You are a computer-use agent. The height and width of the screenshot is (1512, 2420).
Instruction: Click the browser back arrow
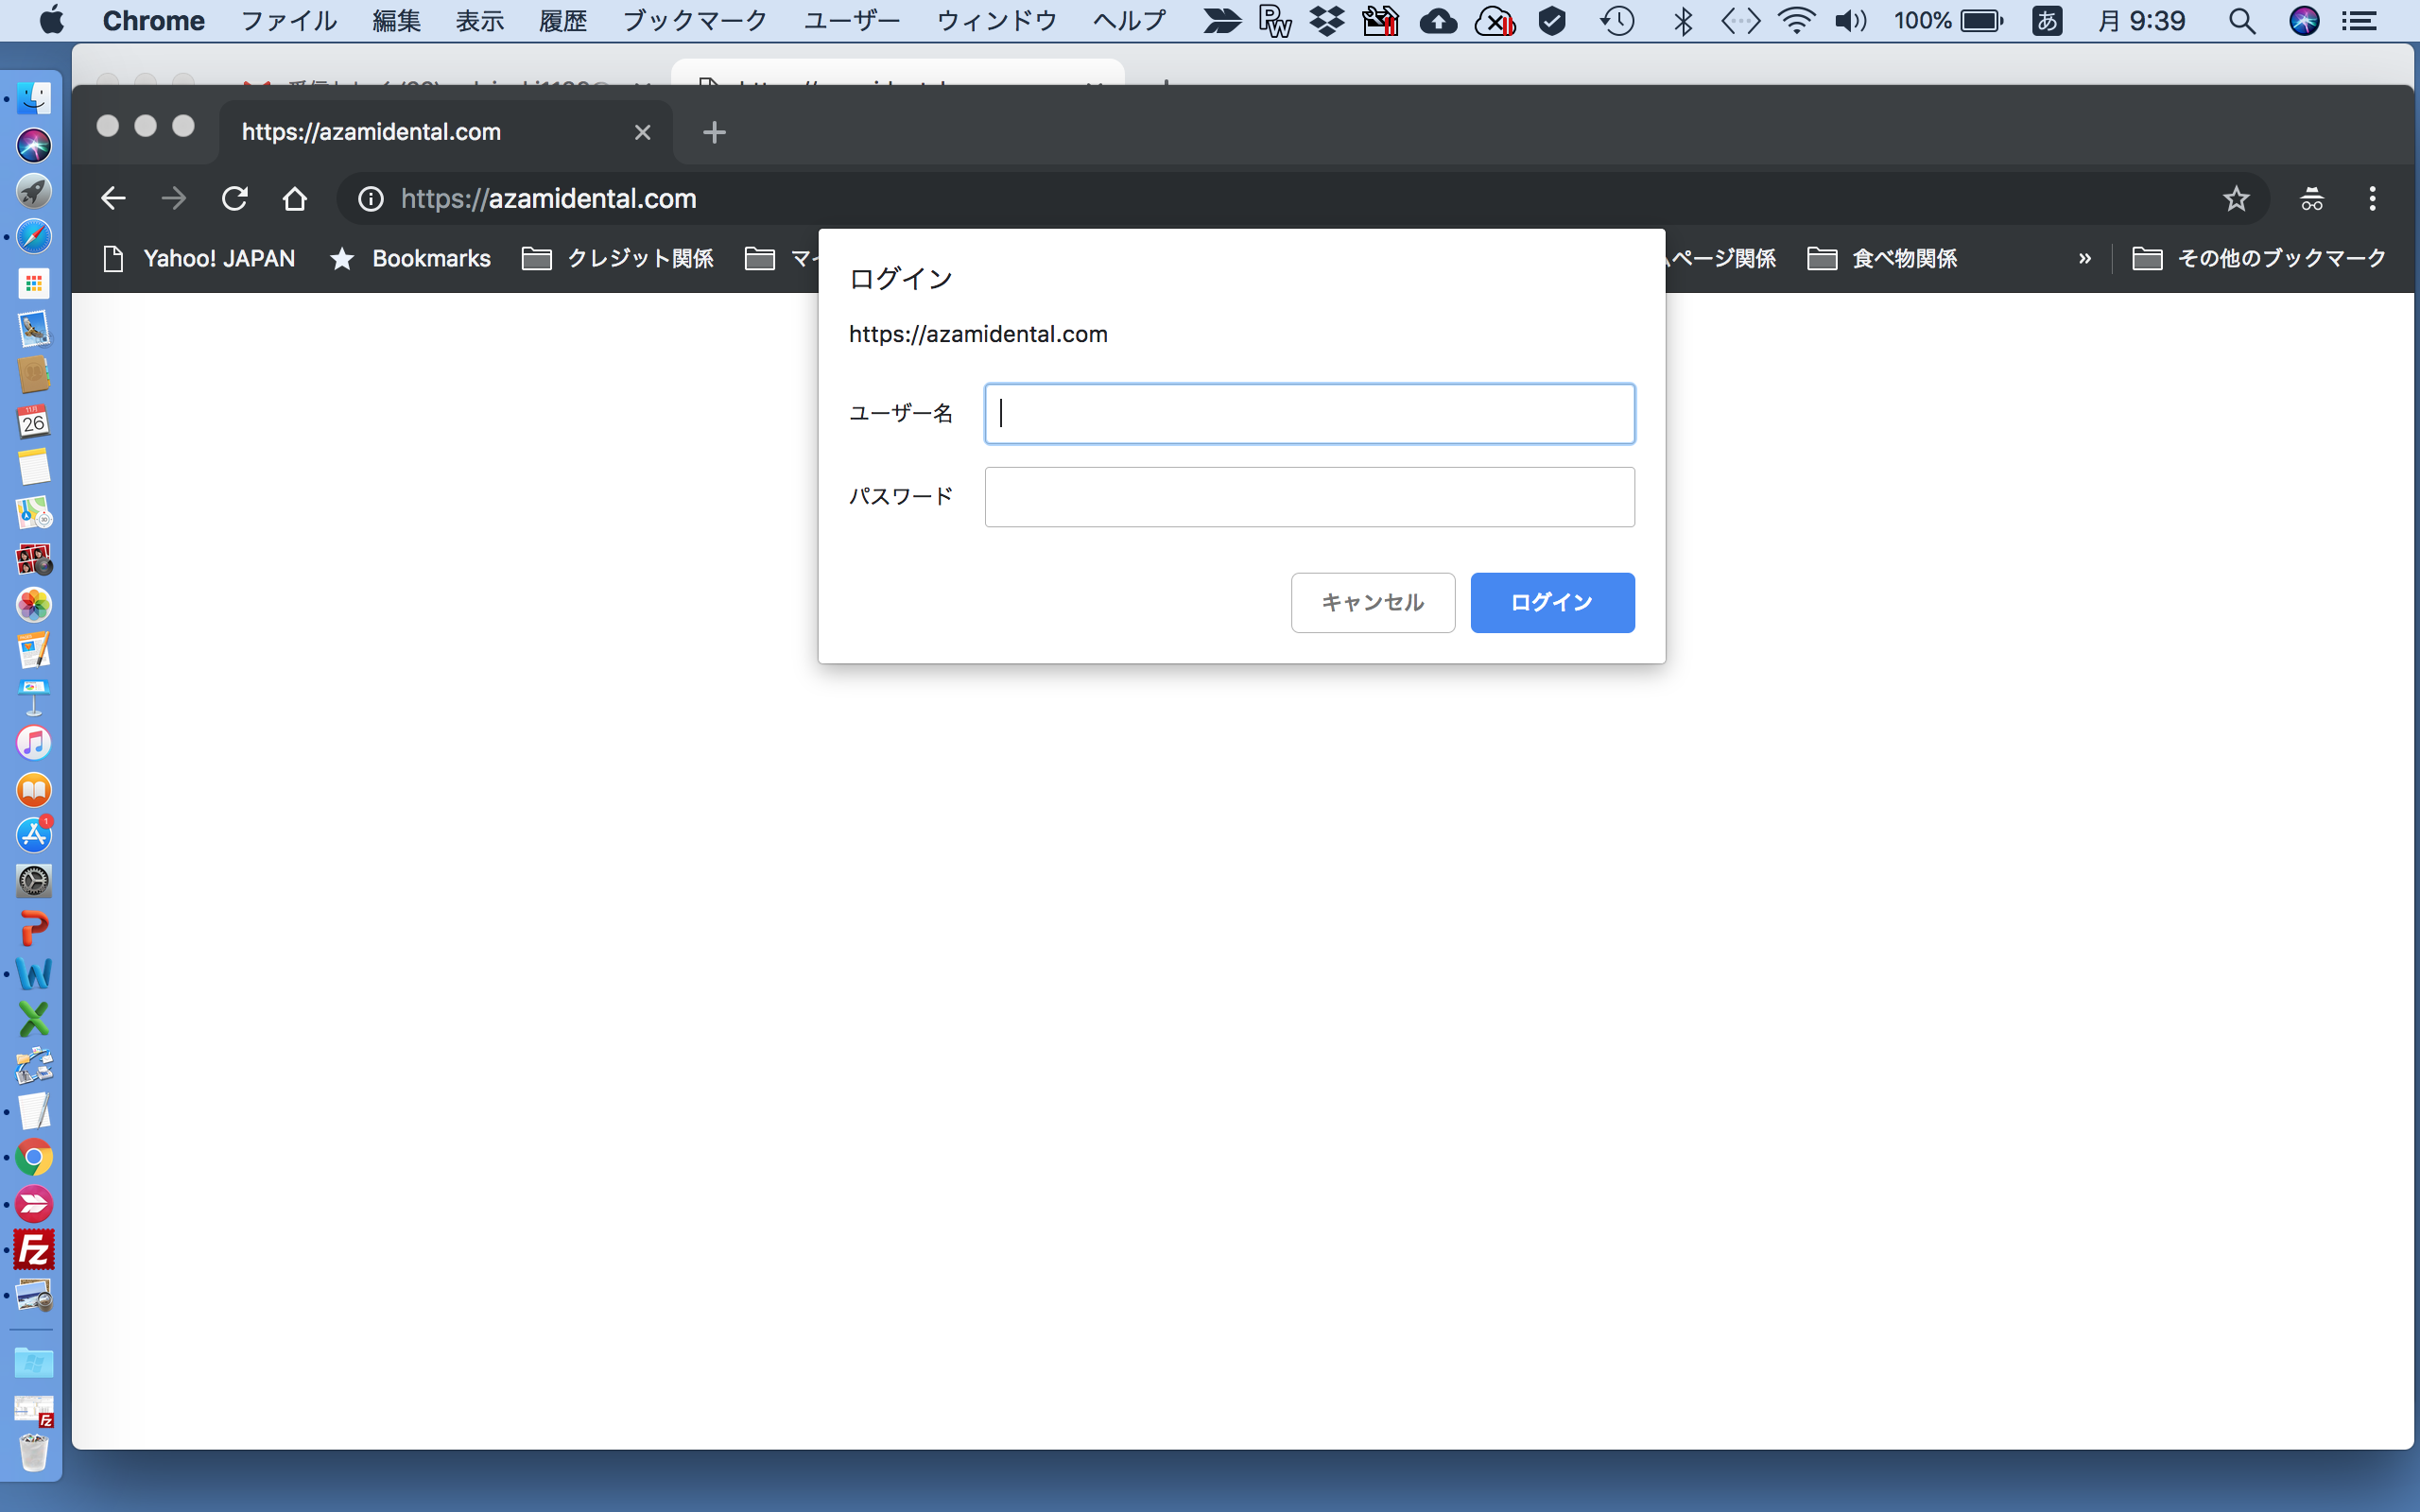click(113, 198)
